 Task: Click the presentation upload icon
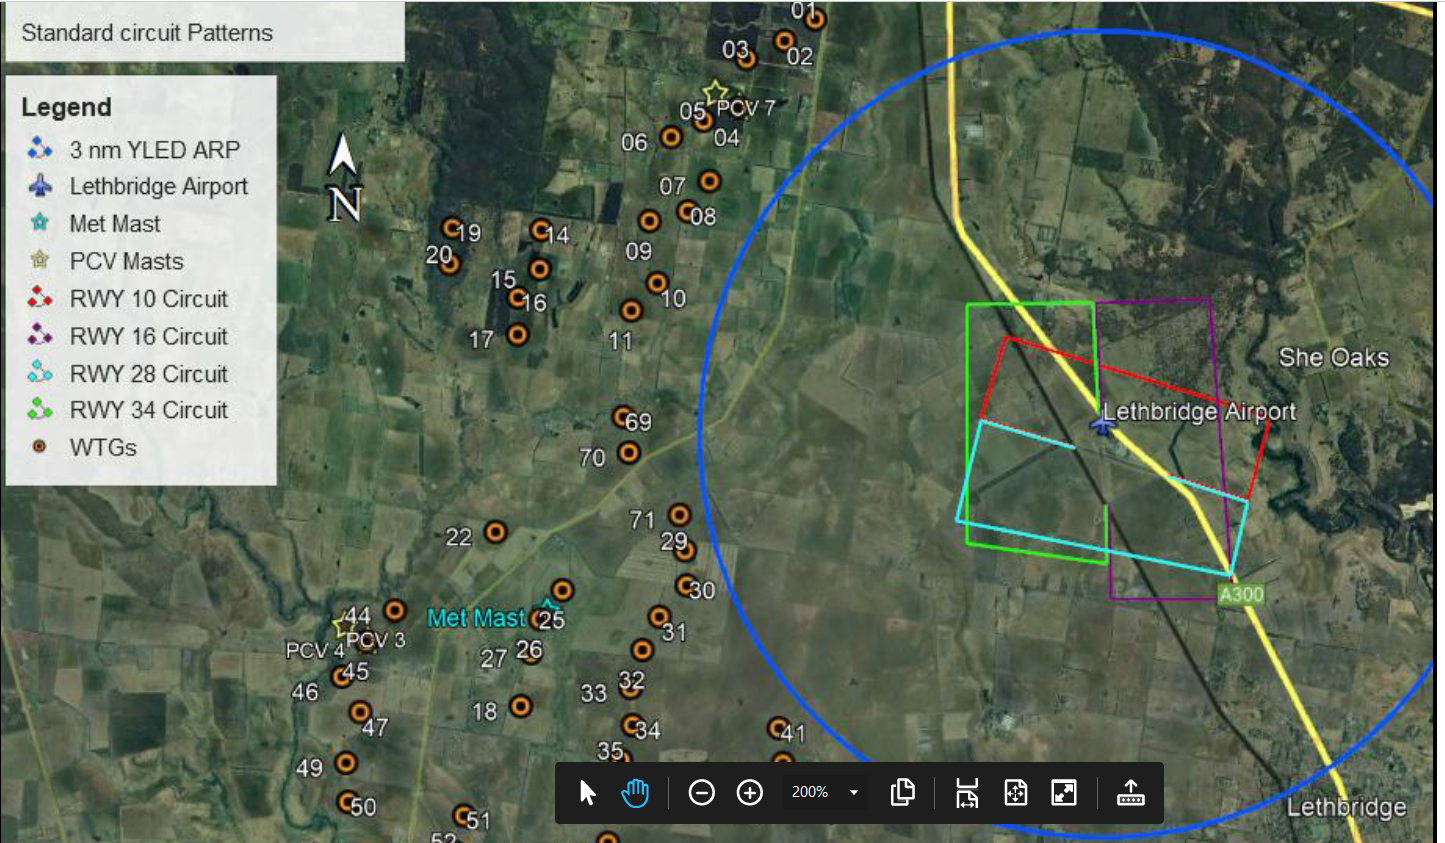click(x=1130, y=792)
